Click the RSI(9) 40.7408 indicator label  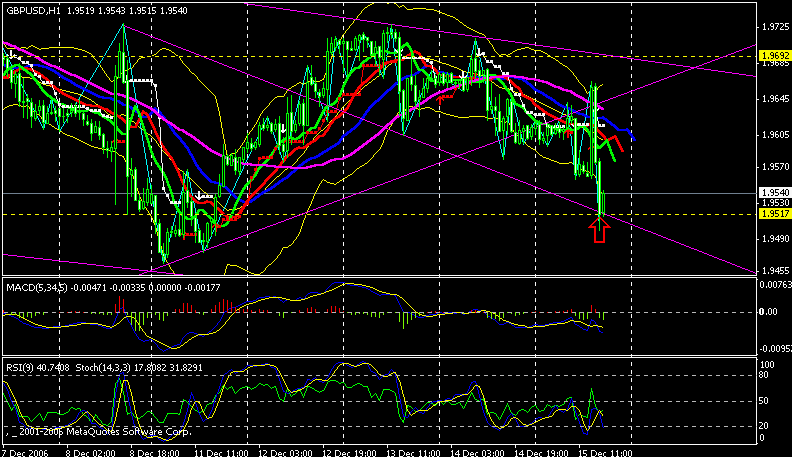pyautogui.click(x=38, y=368)
